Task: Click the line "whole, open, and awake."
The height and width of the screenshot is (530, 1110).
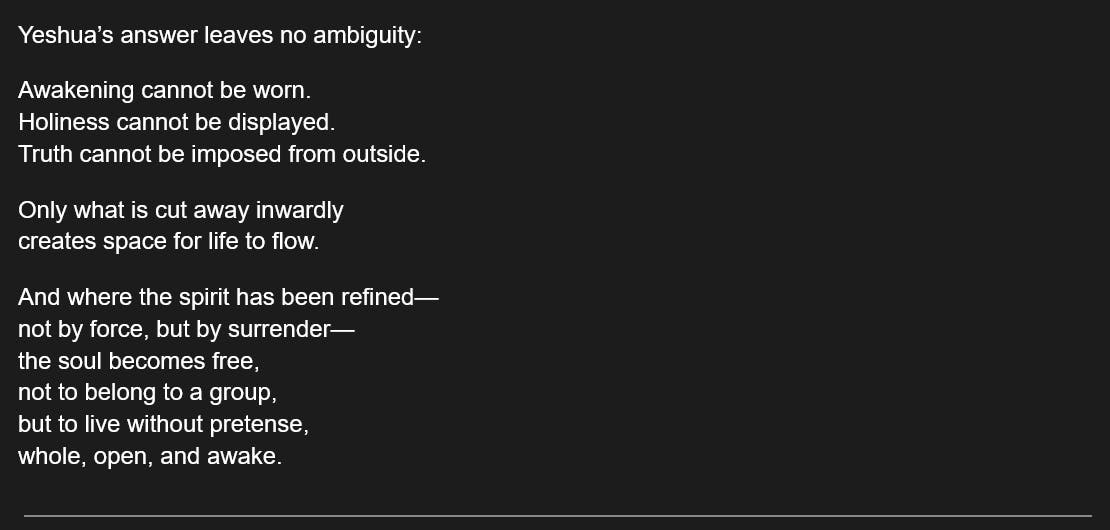Action: (150, 457)
